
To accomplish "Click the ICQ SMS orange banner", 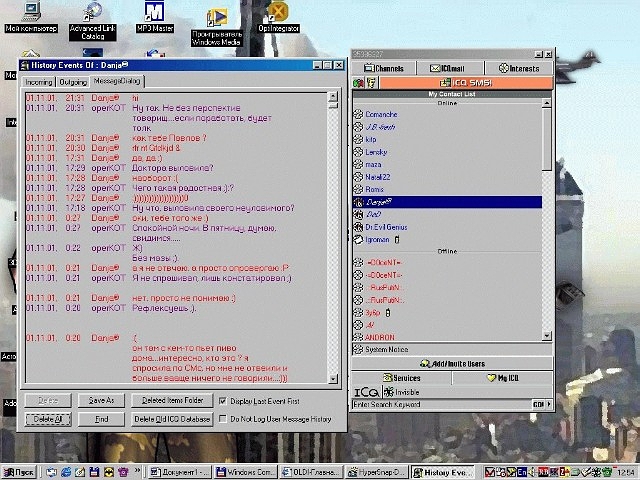I will (x=466, y=83).
